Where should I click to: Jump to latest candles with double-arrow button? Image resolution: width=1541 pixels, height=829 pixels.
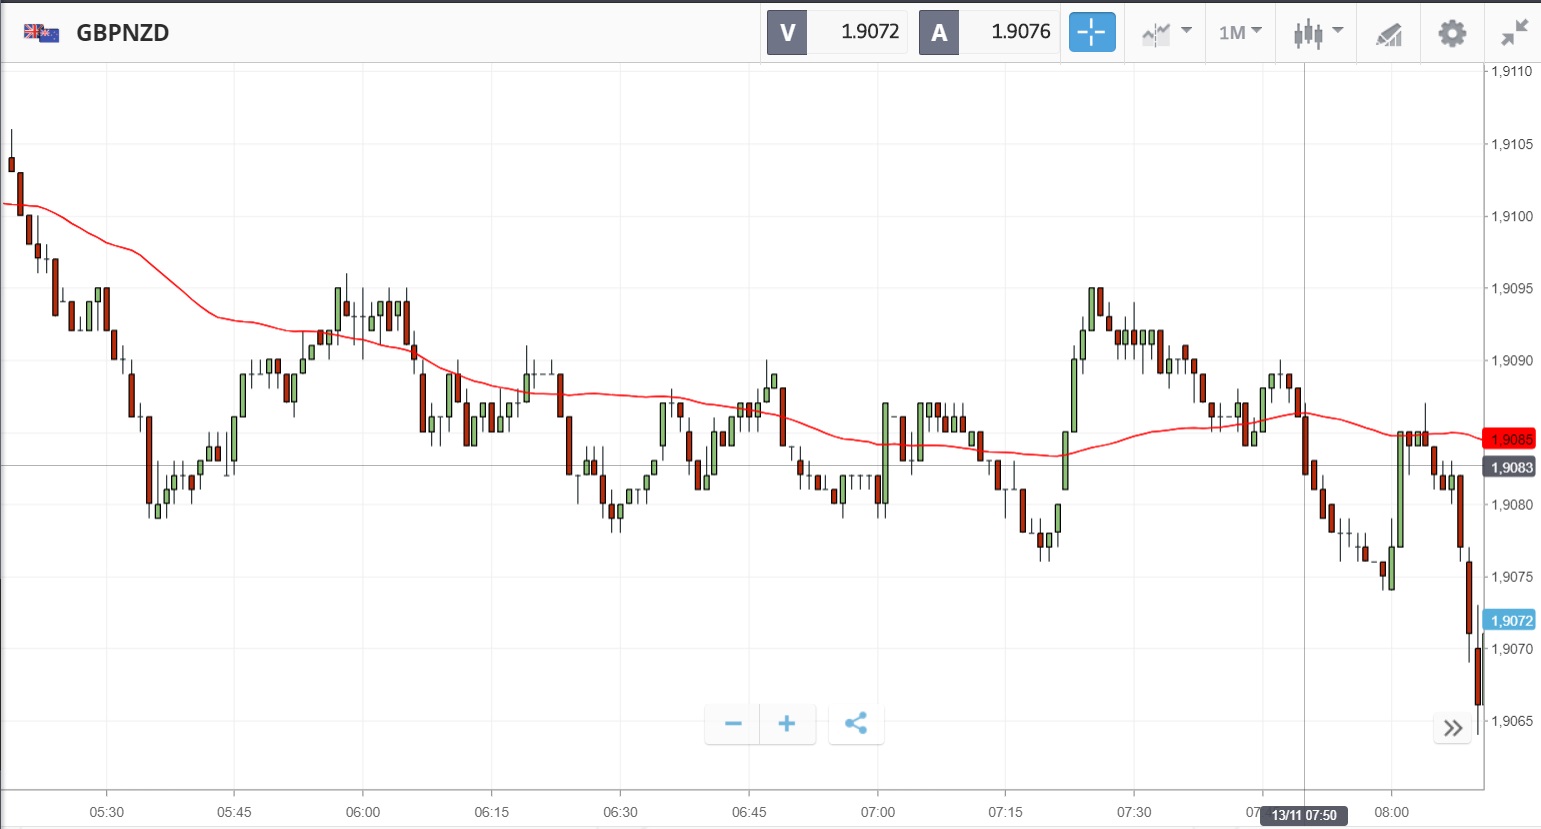click(1452, 728)
